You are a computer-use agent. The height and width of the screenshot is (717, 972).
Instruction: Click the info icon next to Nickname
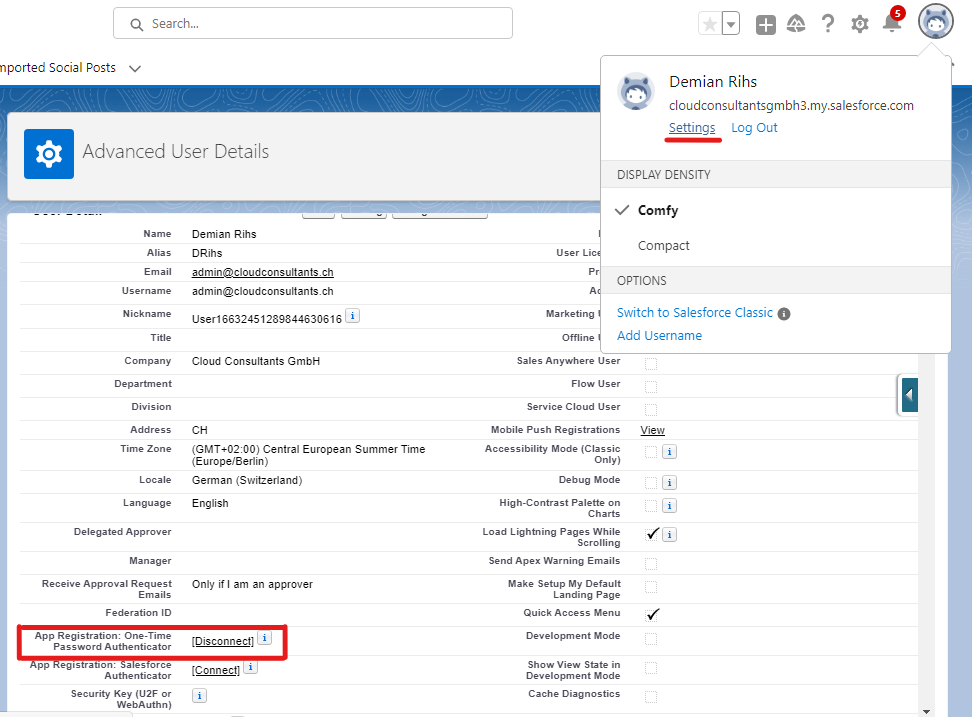[x=353, y=316]
